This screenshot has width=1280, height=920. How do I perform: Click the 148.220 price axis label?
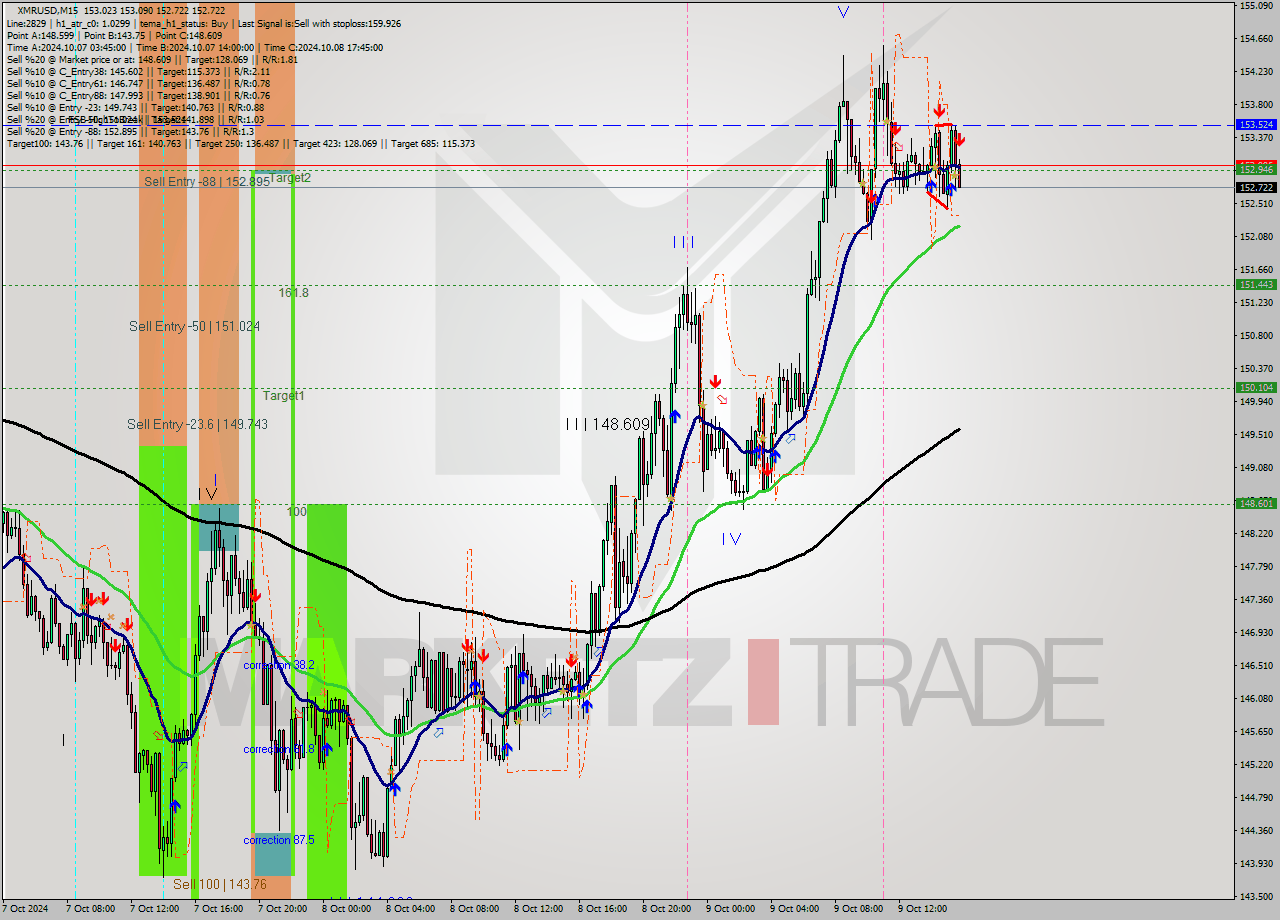click(1256, 534)
